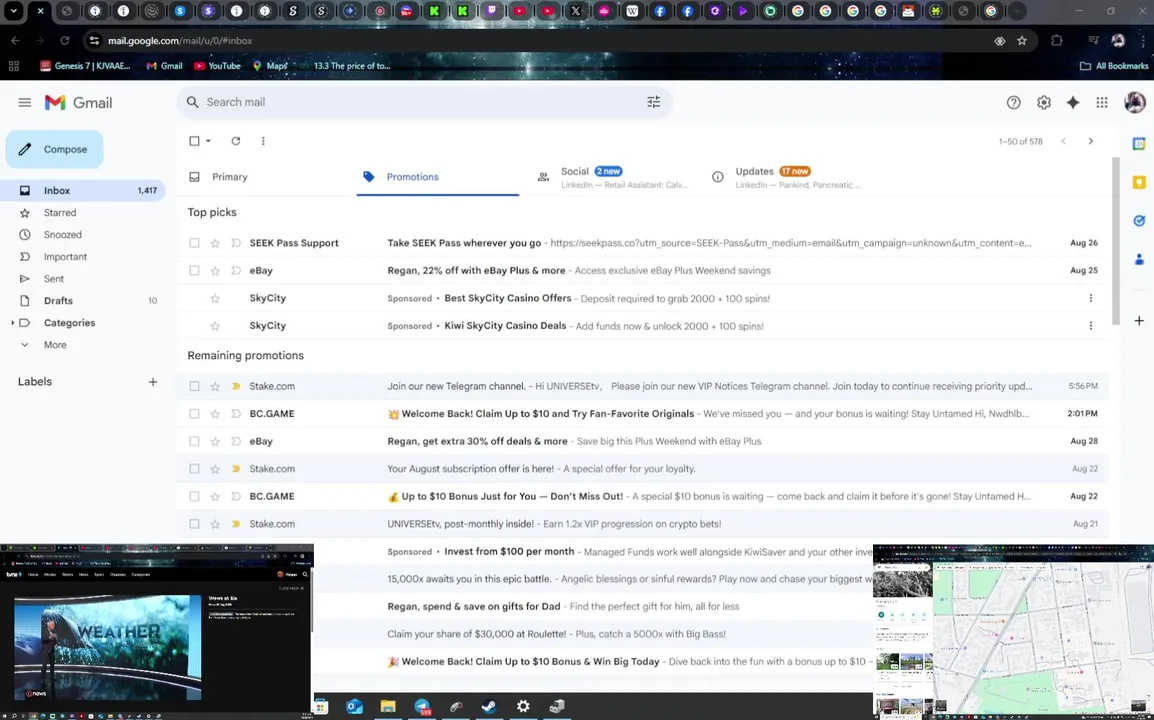Open the Inbox folder
The height and width of the screenshot is (720, 1154).
(x=82, y=190)
